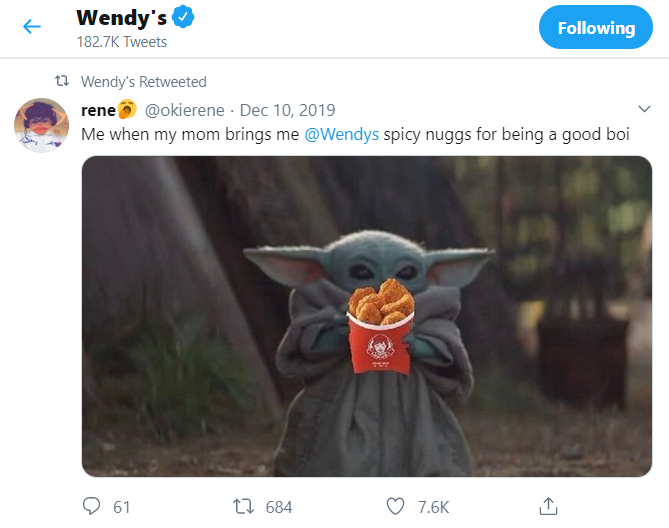
Task: Click the 61 replies count
Action: click(x=121, y=507)
